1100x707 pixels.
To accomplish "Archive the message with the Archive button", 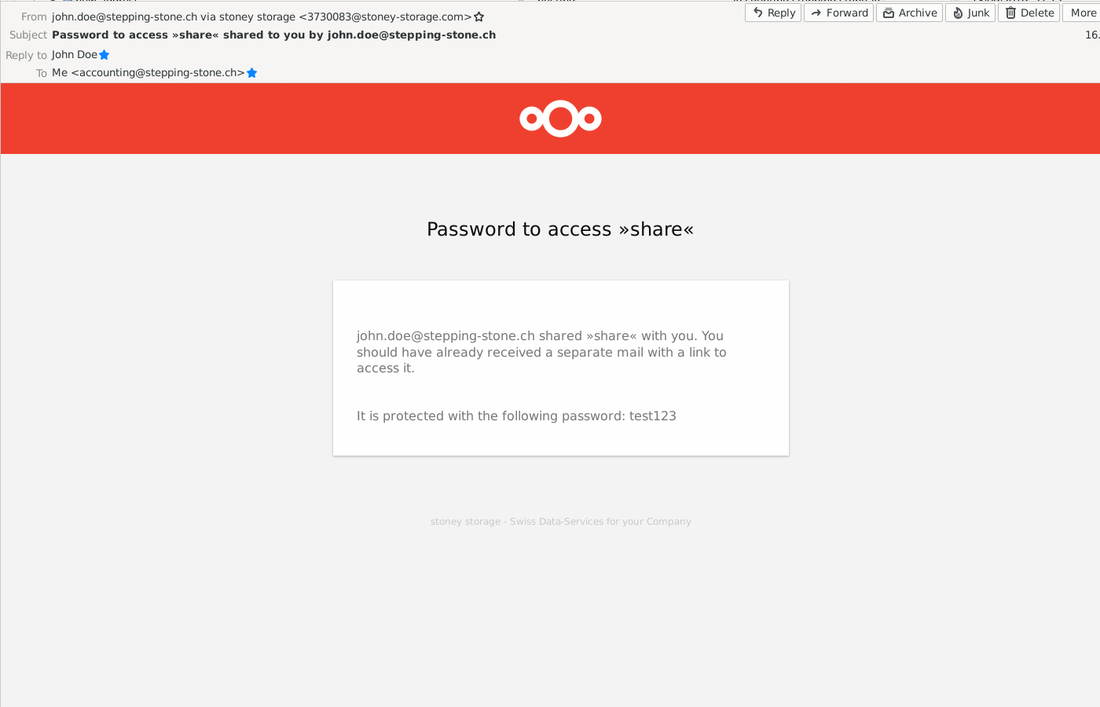I will coord(909,13).
